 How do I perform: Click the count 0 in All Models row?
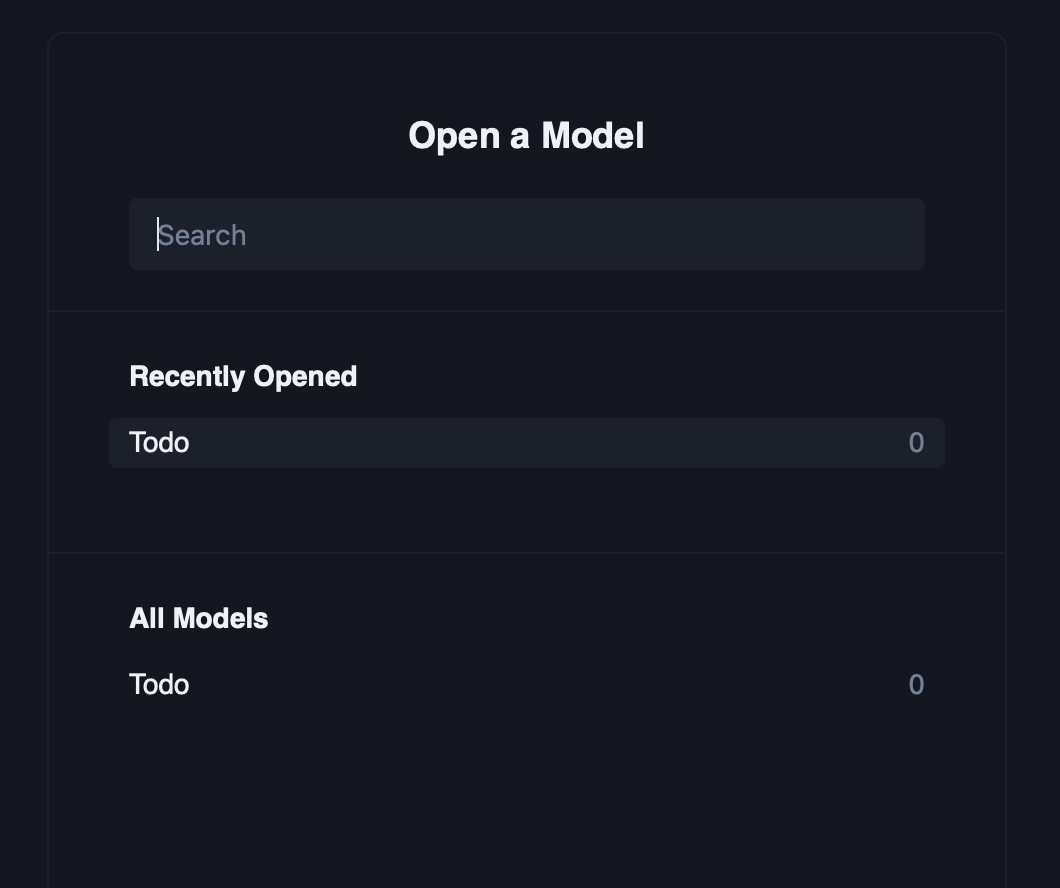point(916,685)
